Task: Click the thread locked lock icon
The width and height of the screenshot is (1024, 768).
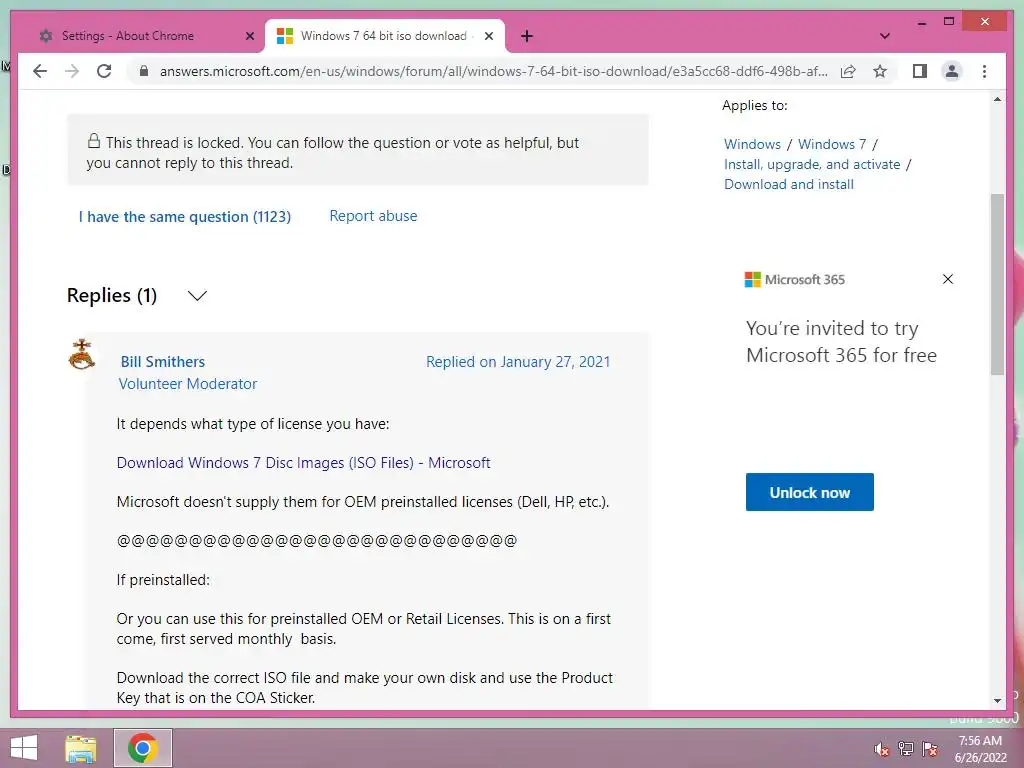Action: 94,141
